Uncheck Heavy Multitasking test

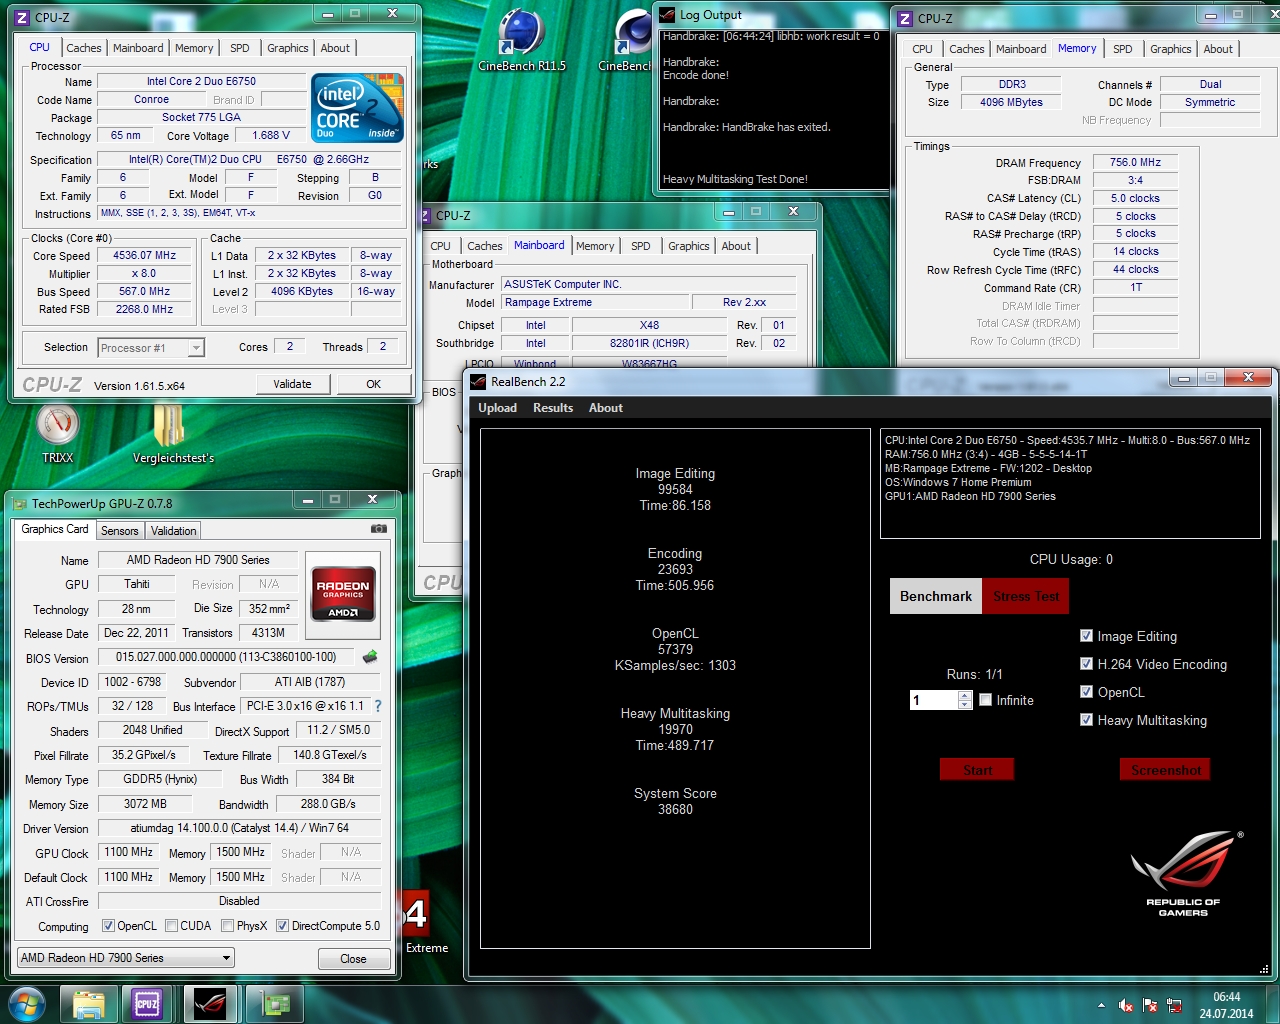[1086, 719]
